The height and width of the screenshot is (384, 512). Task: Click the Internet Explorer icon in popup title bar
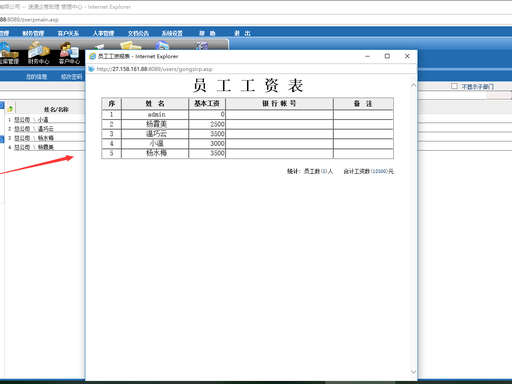[92, 56]
